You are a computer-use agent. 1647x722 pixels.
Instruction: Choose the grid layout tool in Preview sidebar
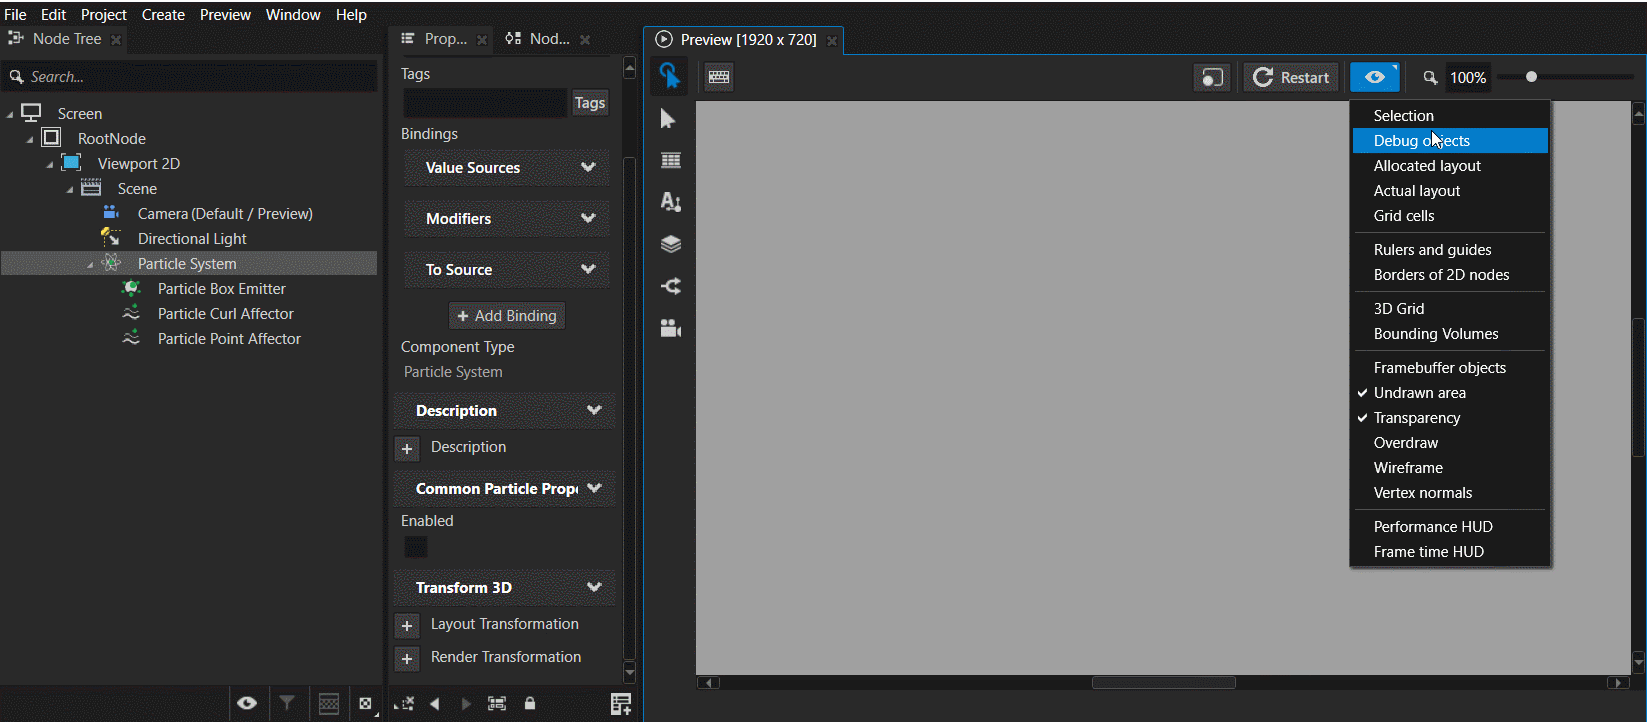pyautogui.click(x=671, y=161)
